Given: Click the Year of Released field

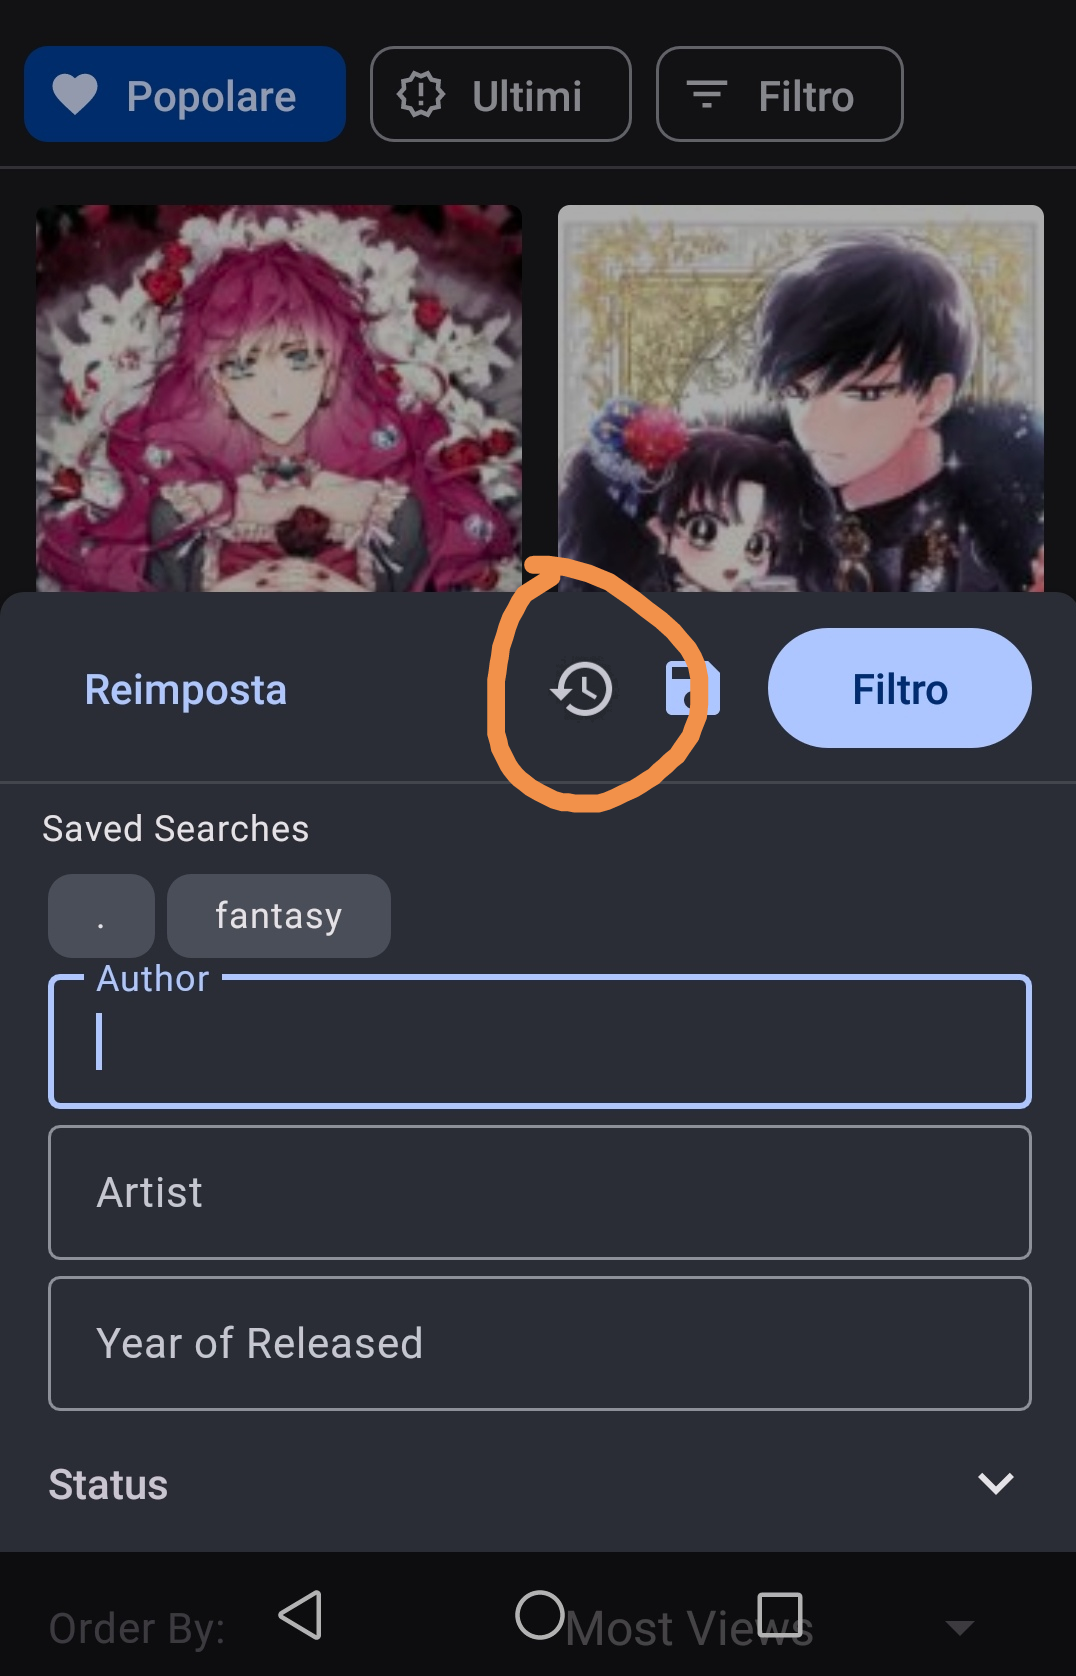Looking at the screenshot, I should [540, 1343].
